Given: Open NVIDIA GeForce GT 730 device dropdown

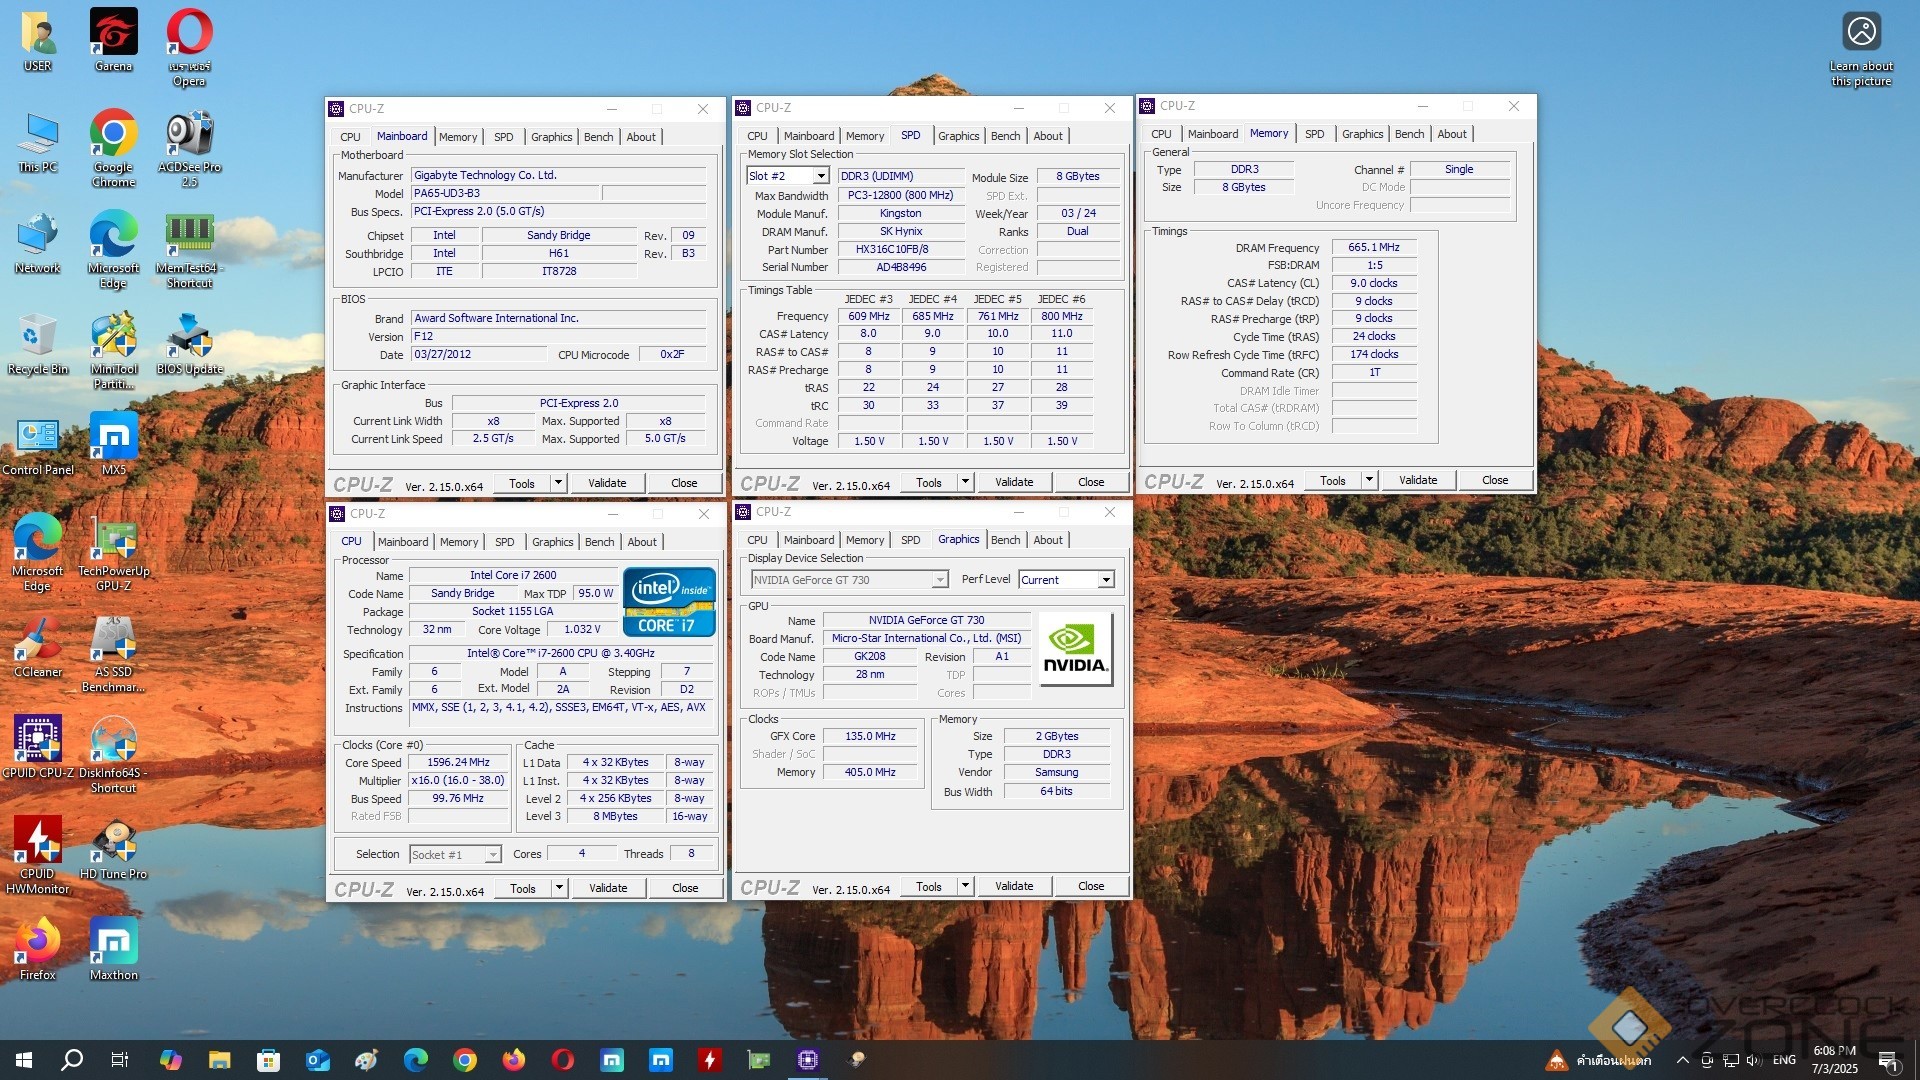Looking at the screenshot, I should click(x=939, y=580).
